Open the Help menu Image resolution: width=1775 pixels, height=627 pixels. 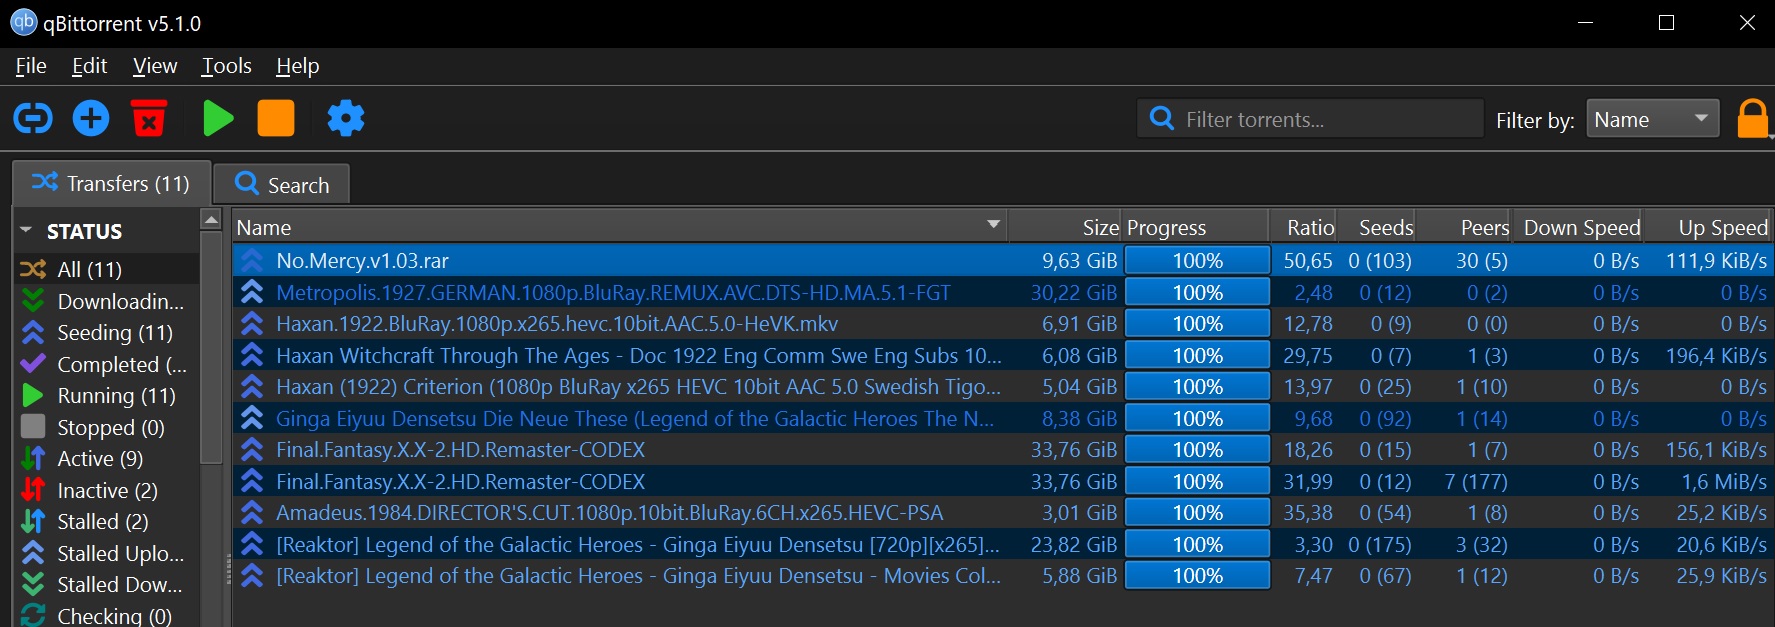click(297, 66)
